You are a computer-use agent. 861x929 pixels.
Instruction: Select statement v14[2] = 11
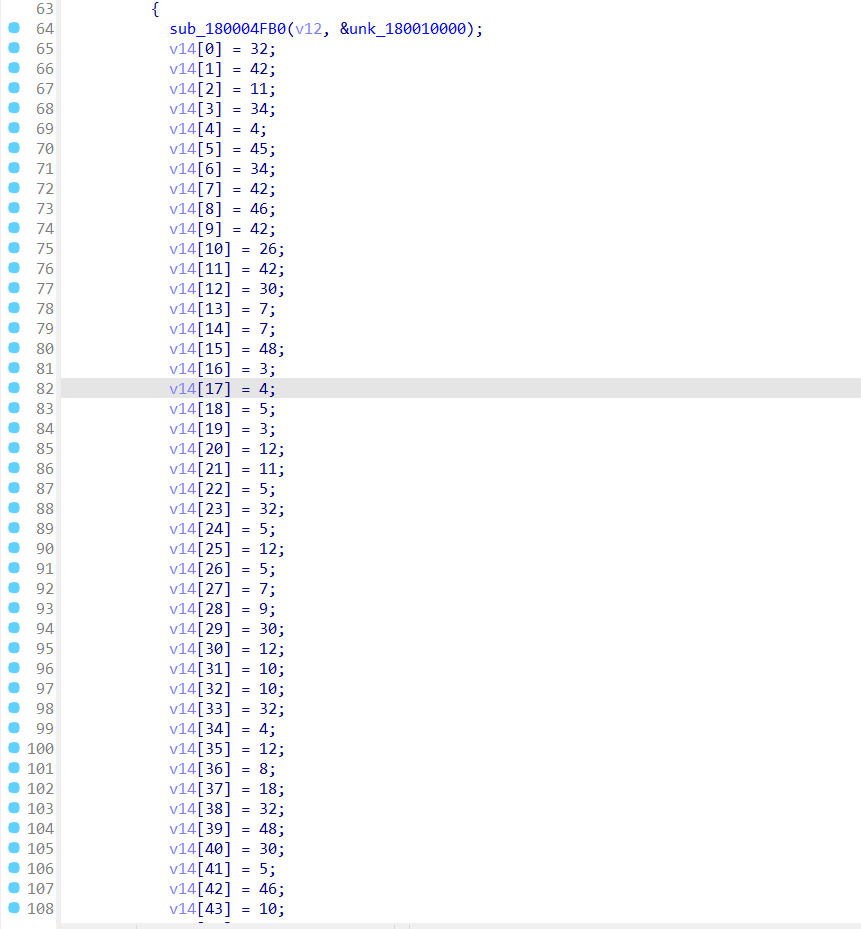[222, 89]
